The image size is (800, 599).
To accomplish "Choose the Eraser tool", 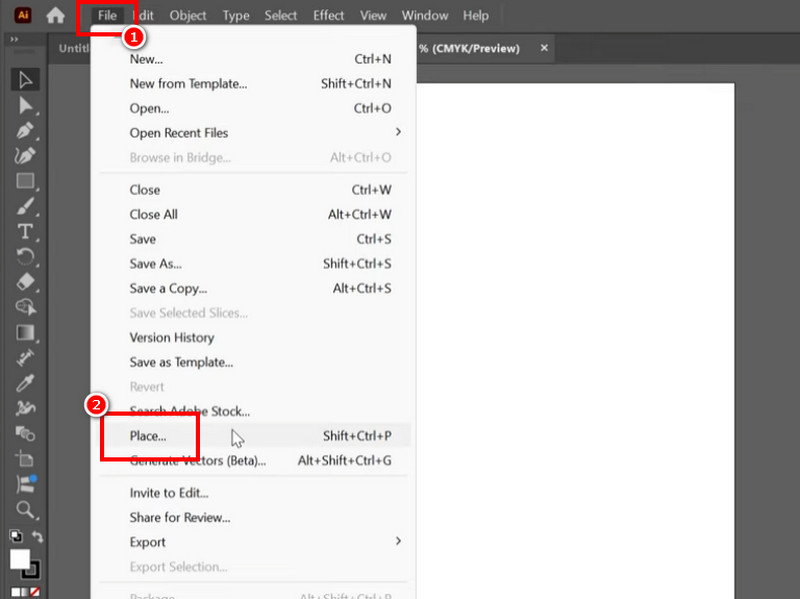I will [x=26, y=282].
